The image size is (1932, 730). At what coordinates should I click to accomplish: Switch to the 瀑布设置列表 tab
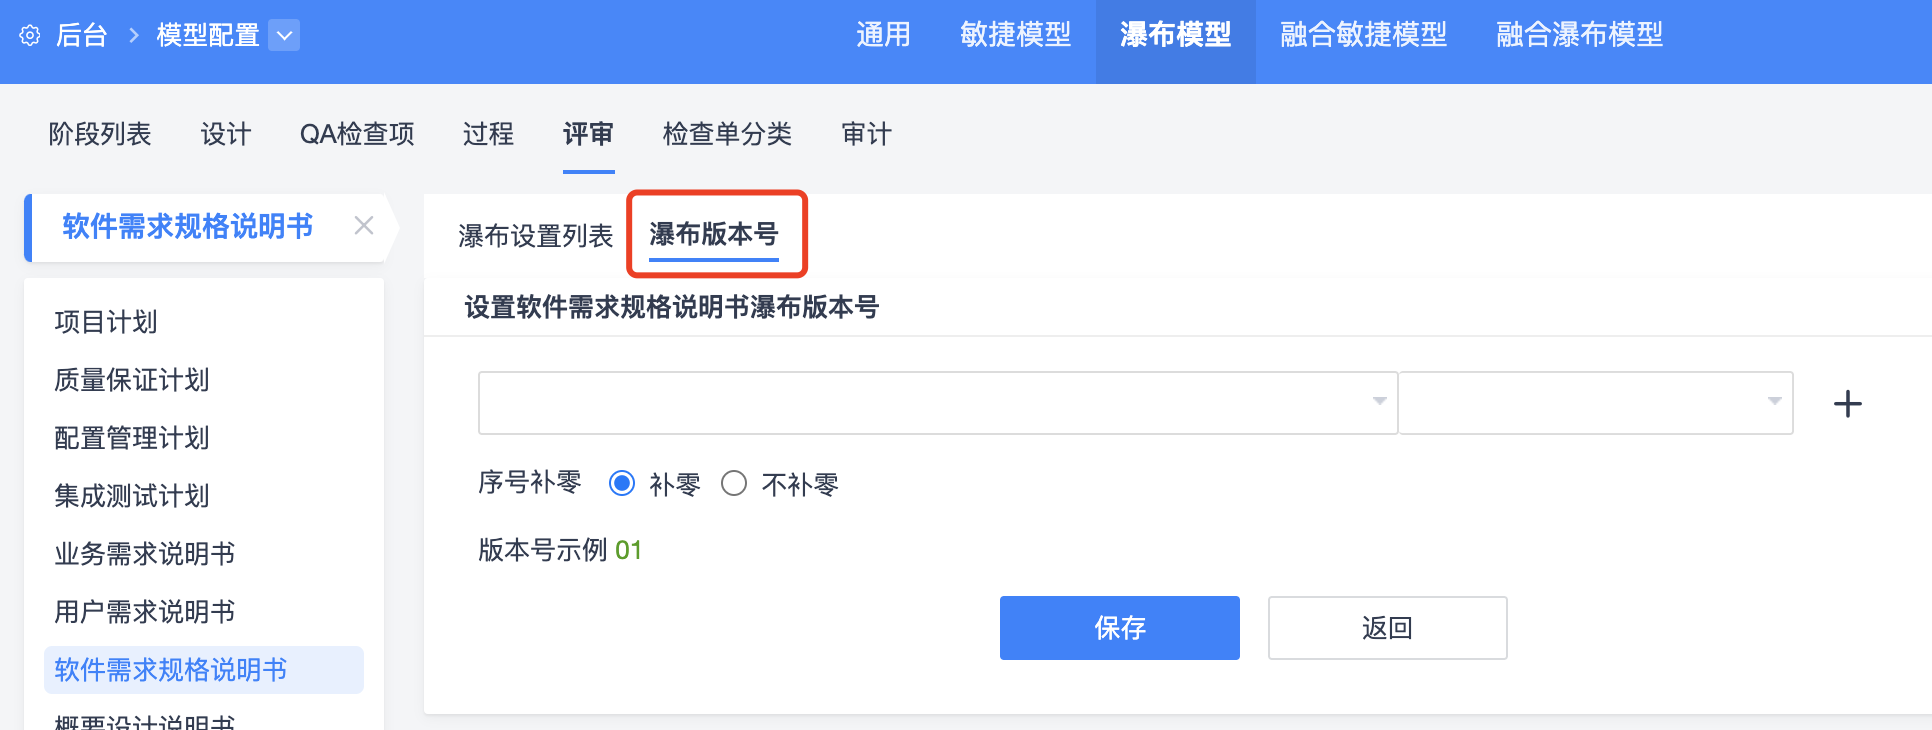coord(535,236)
